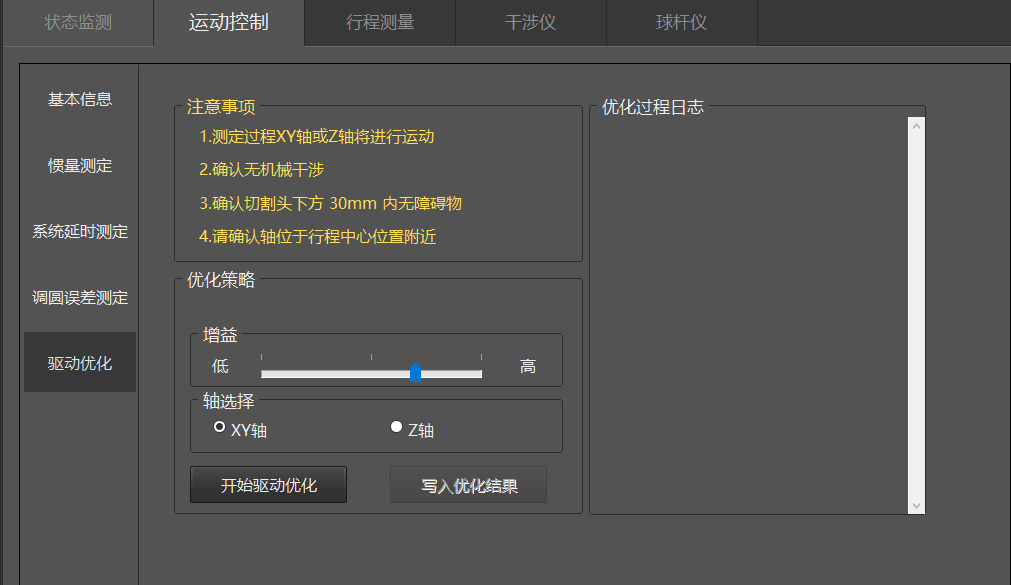Click the 开始驱动优化 button
Viewport: 1011px width, 585px height.
(268, 485)
